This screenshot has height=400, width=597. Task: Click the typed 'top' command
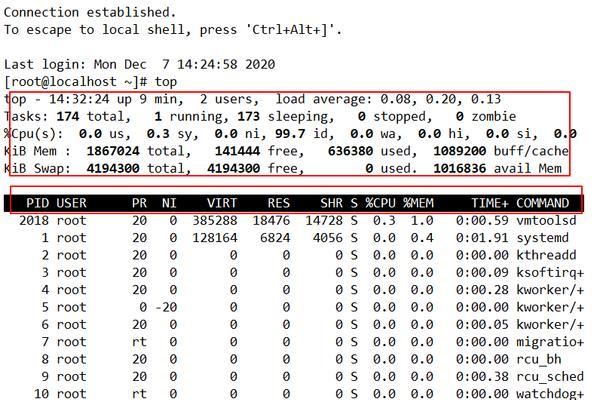tap(166, 82)
